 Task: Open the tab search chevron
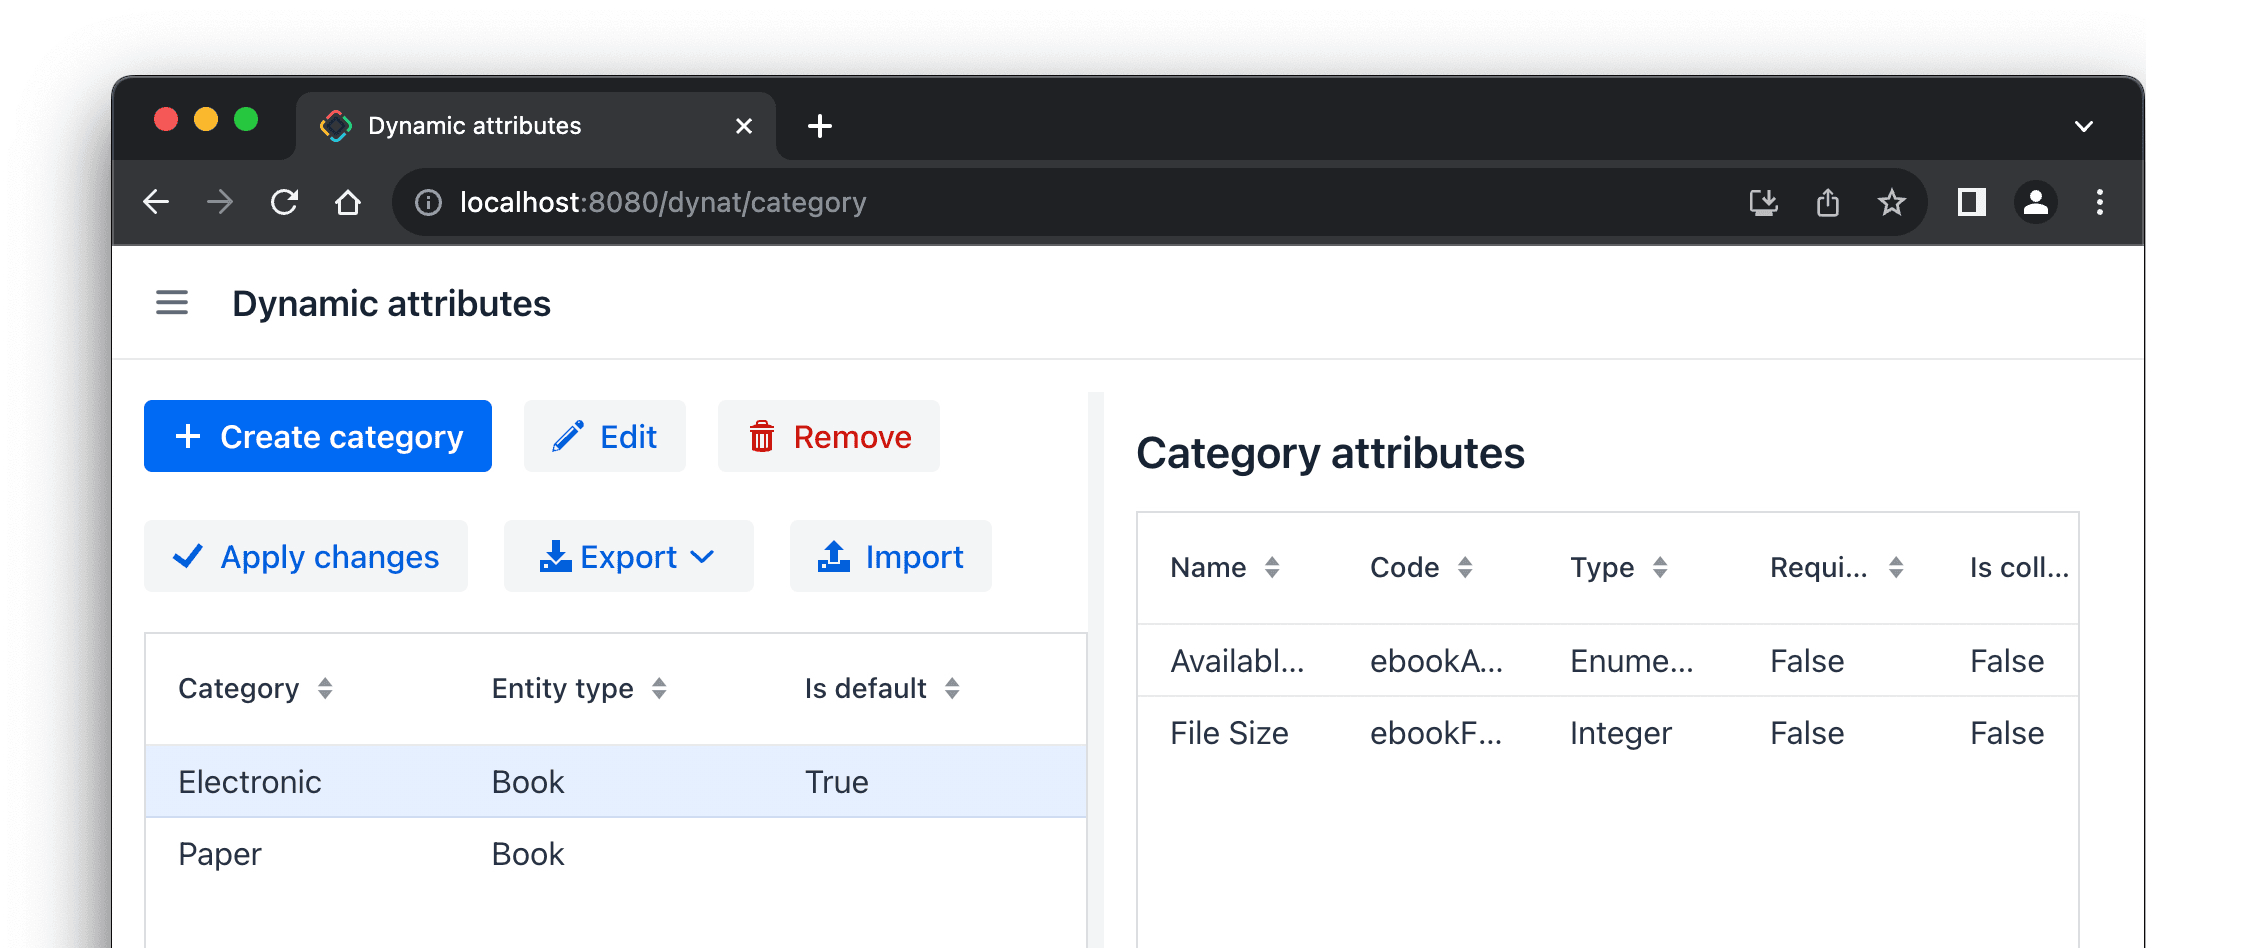[x=2084, y=127]
